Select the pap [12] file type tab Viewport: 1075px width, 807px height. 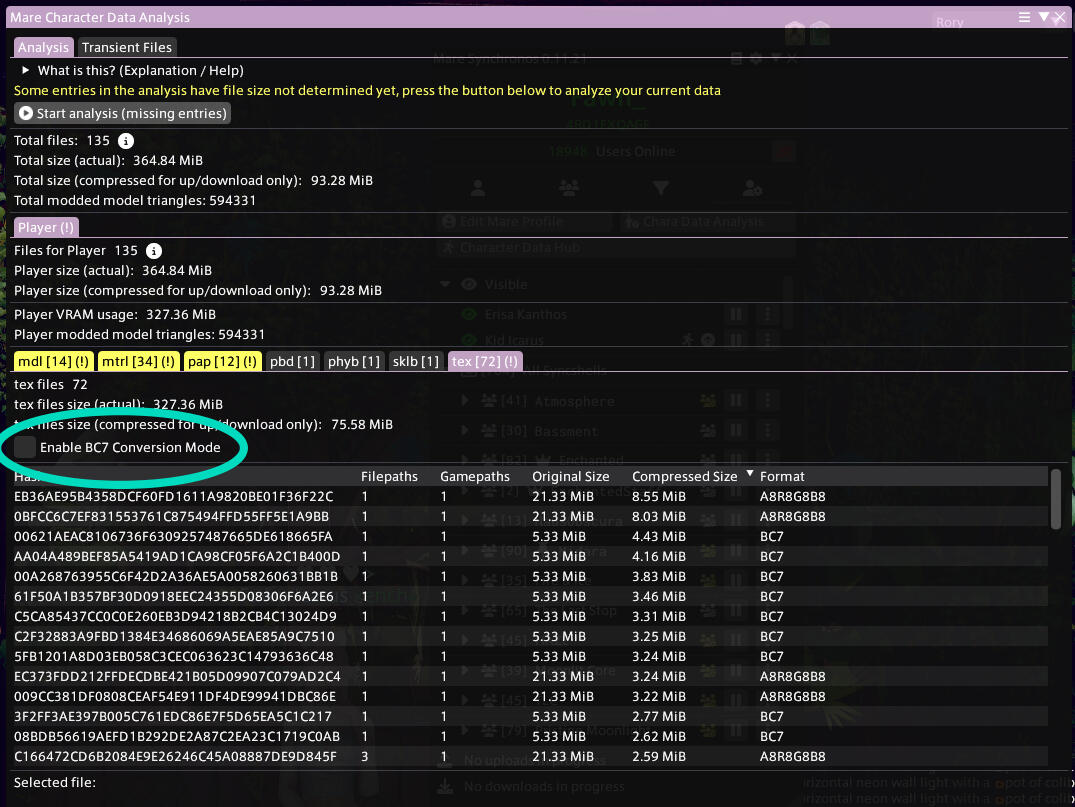point(223,361)
